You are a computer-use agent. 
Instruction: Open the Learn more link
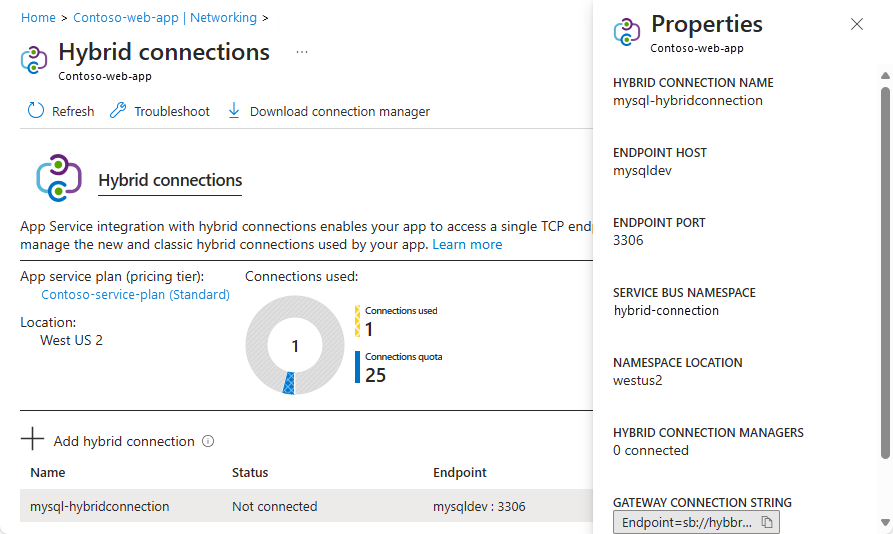[x=467, y=244]
